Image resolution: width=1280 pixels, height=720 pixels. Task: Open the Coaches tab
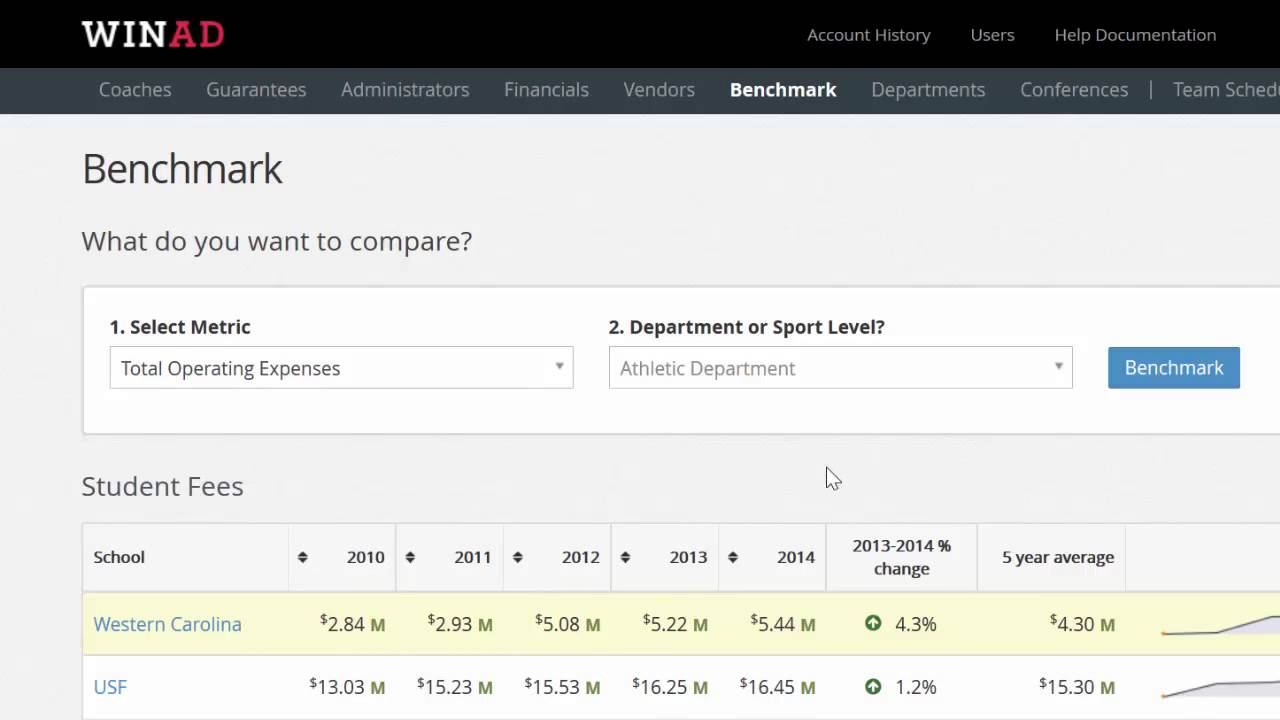tap(135, 90)
